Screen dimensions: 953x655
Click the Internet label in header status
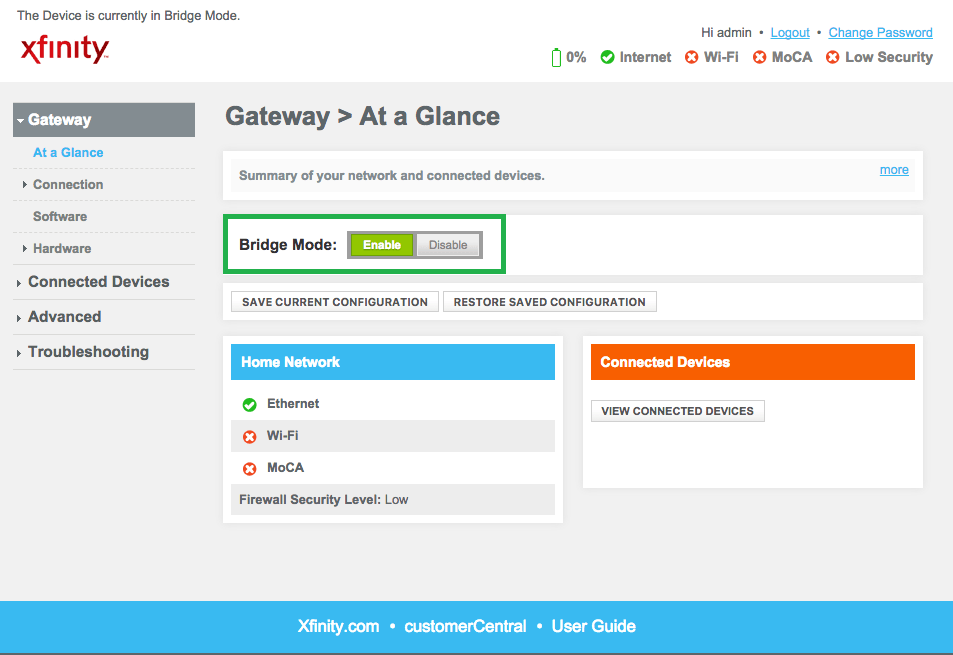(x=645, y=57)
